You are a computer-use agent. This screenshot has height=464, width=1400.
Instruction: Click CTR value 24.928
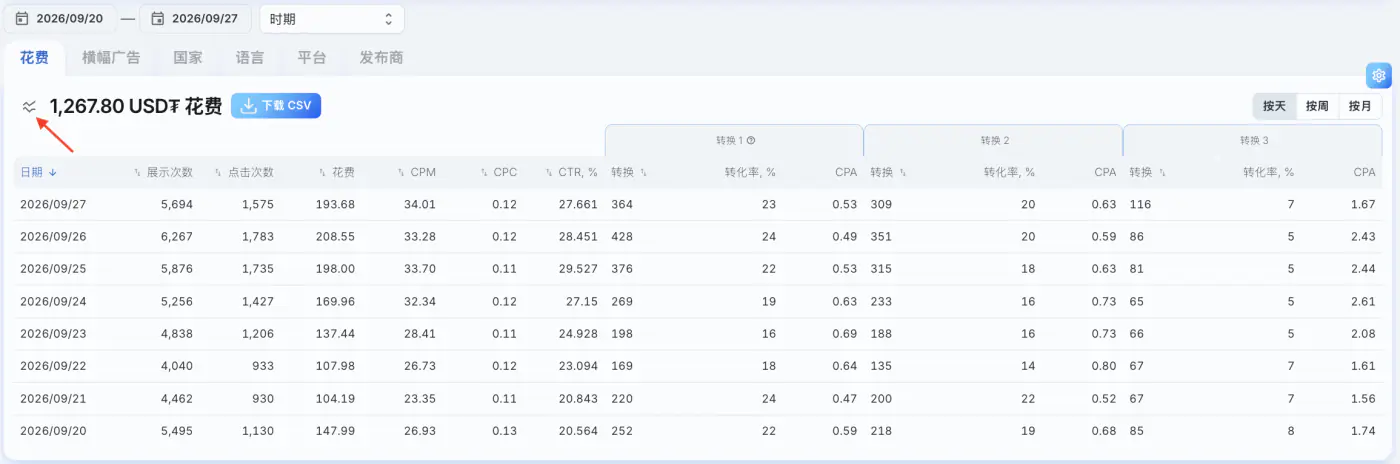pyautogui.click(x=580, y=335)
